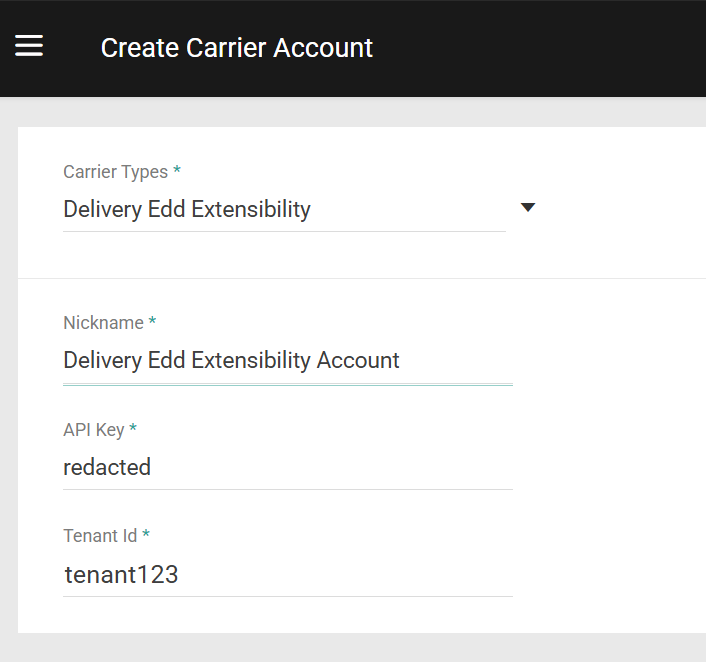Open the hamburger navigation menu
Screen dimensions: 706x662
(29, 46)
